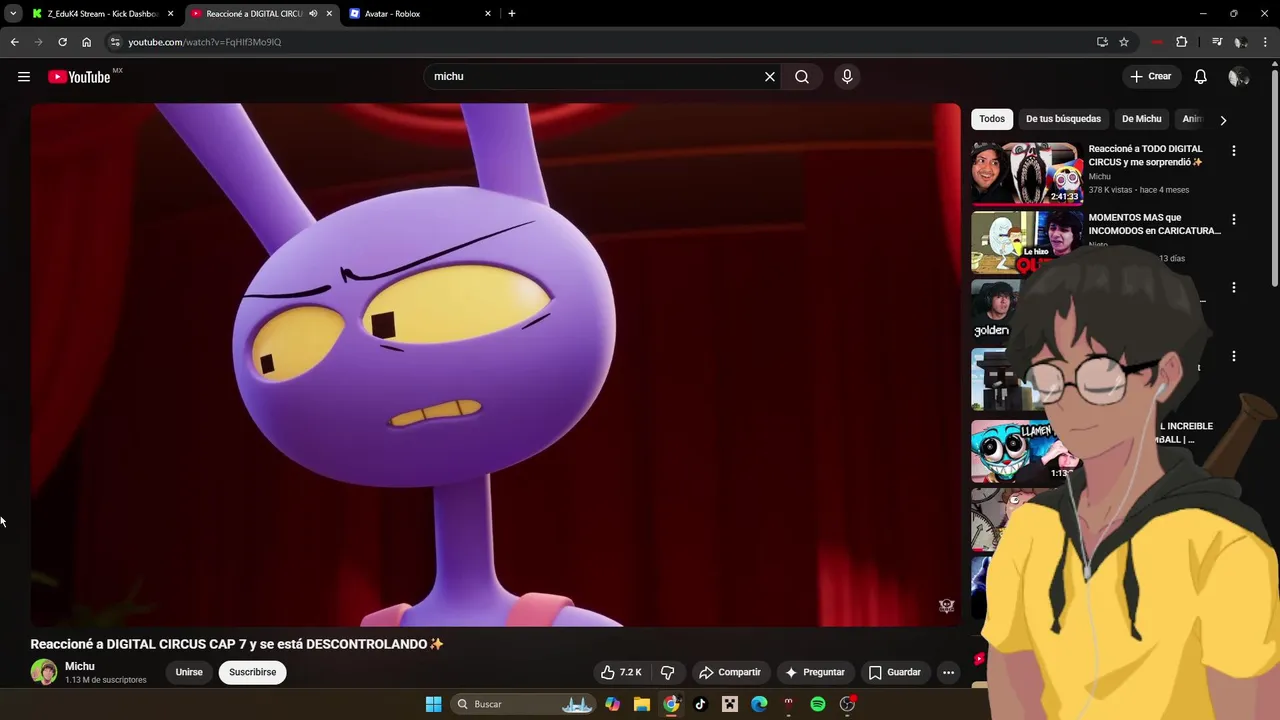Close the Avatar - Roblox tab
The width and height of the screenshot is (1280, 720).
pyautogui.click(x=488, y=14)
